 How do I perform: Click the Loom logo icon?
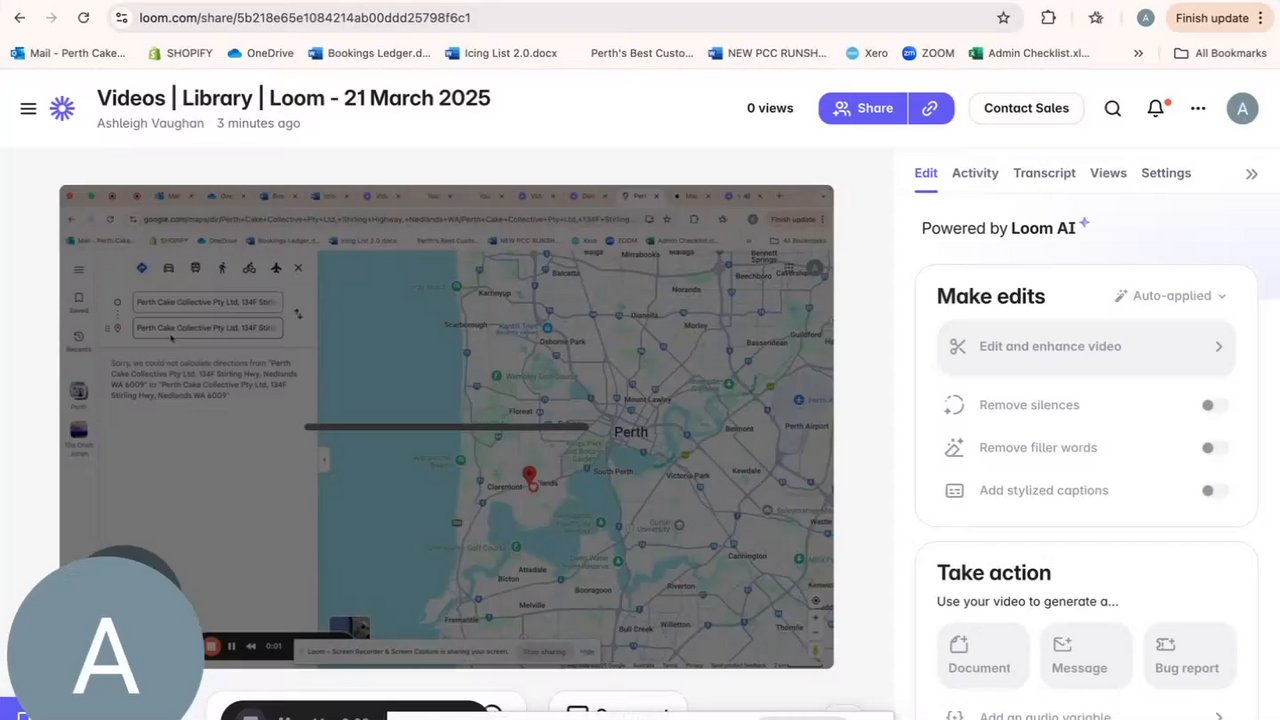62,109
